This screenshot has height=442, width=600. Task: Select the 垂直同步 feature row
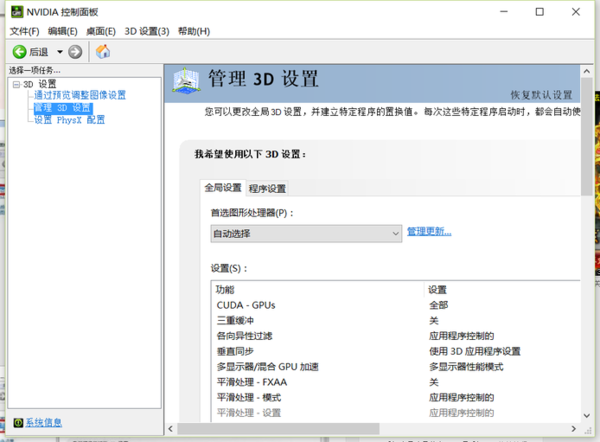(396, 351)
